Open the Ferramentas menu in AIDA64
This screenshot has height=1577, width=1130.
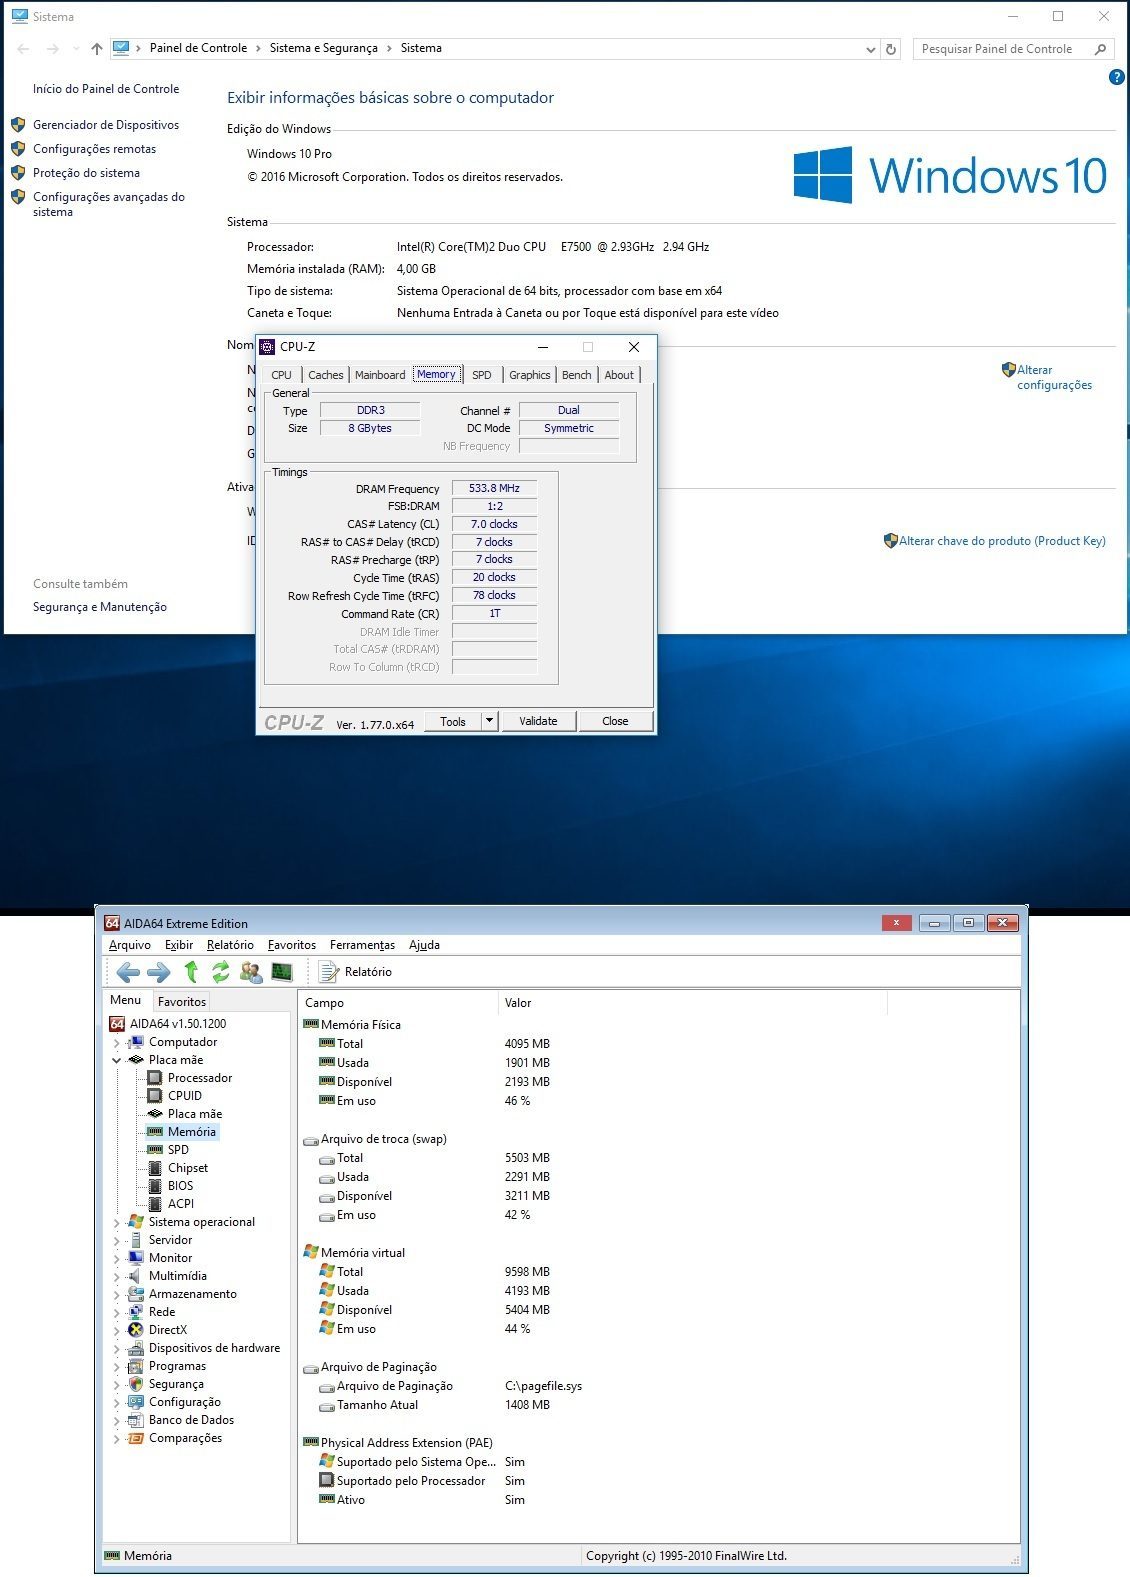(362, 945)
